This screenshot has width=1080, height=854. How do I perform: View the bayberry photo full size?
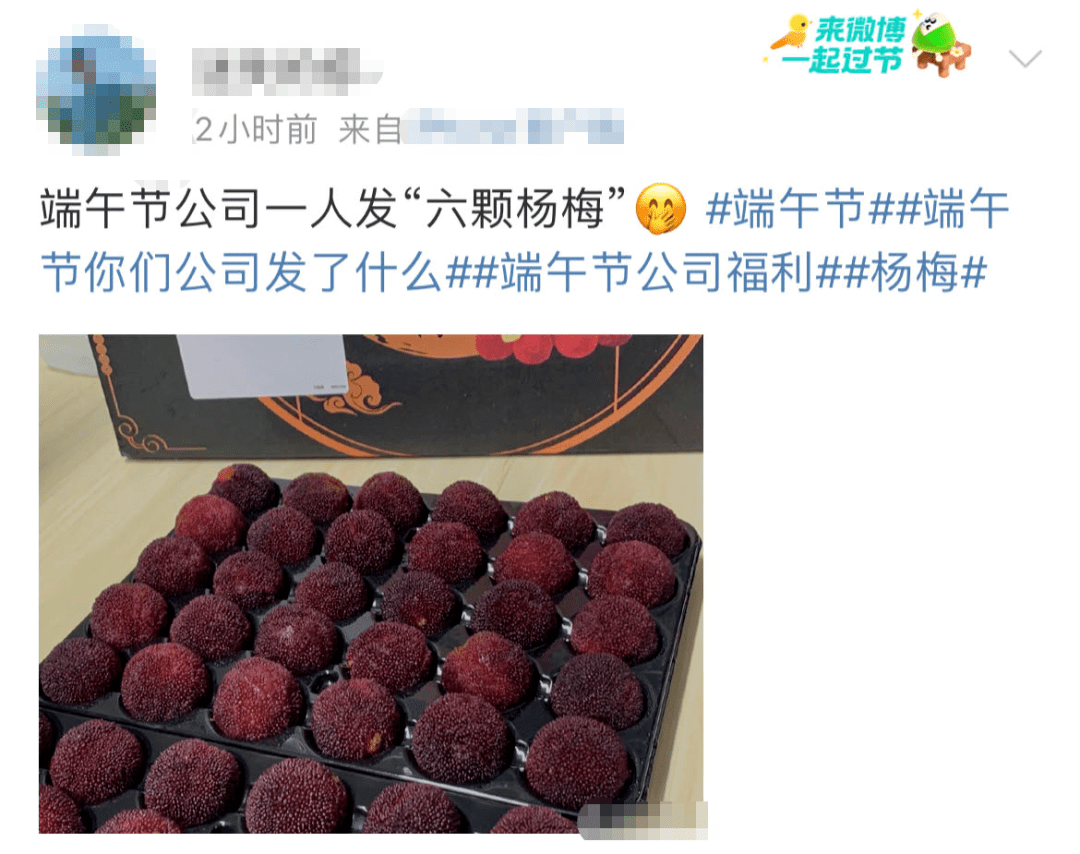click(x=371, y=583)
